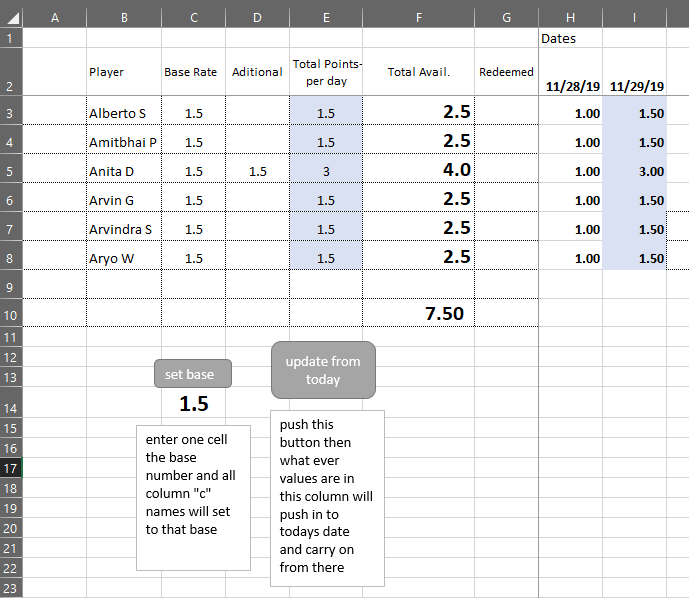689x598 pixels.
Task: Click Alberto S's Base Rate cell
Action: point(193,110)
